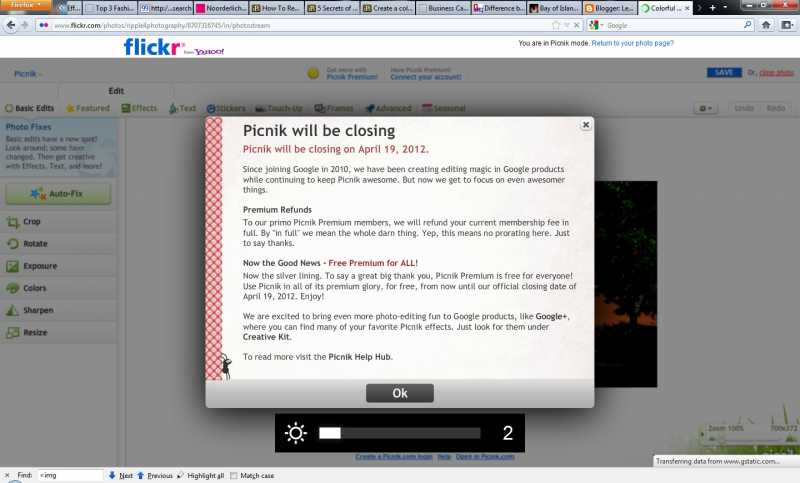Image resolution: width=800 pixels, height=483 pixels.
Task: Switch to the Seasonal tab
Action: pos(444,108)
